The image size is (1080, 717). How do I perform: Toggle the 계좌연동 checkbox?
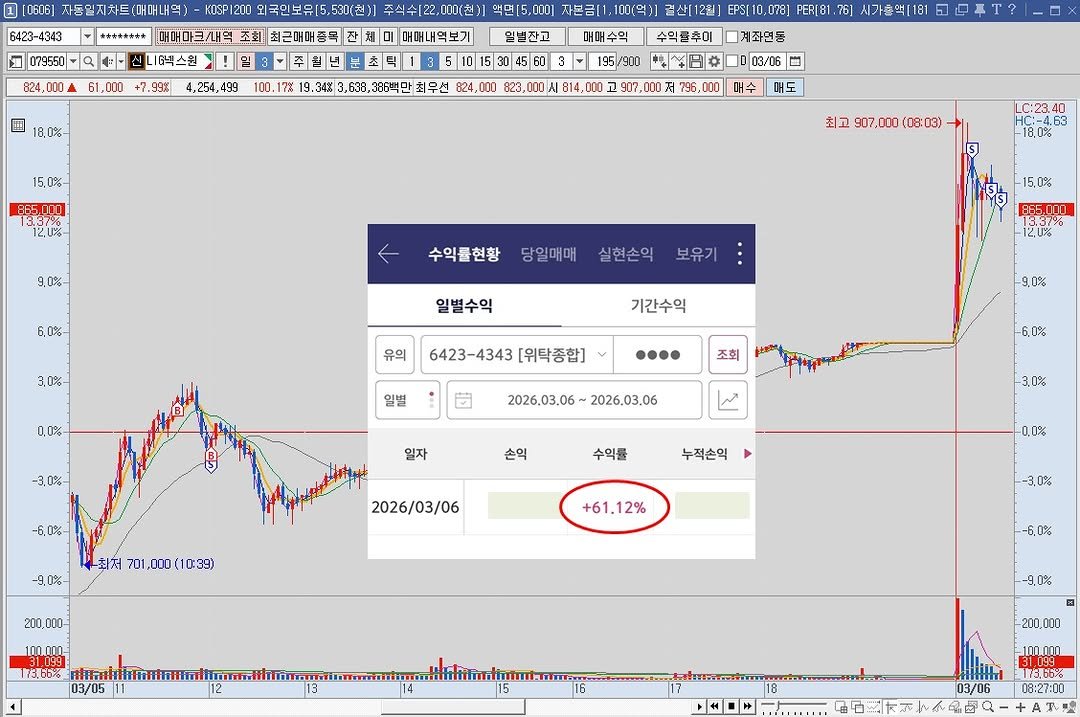(x=732, y=36)
